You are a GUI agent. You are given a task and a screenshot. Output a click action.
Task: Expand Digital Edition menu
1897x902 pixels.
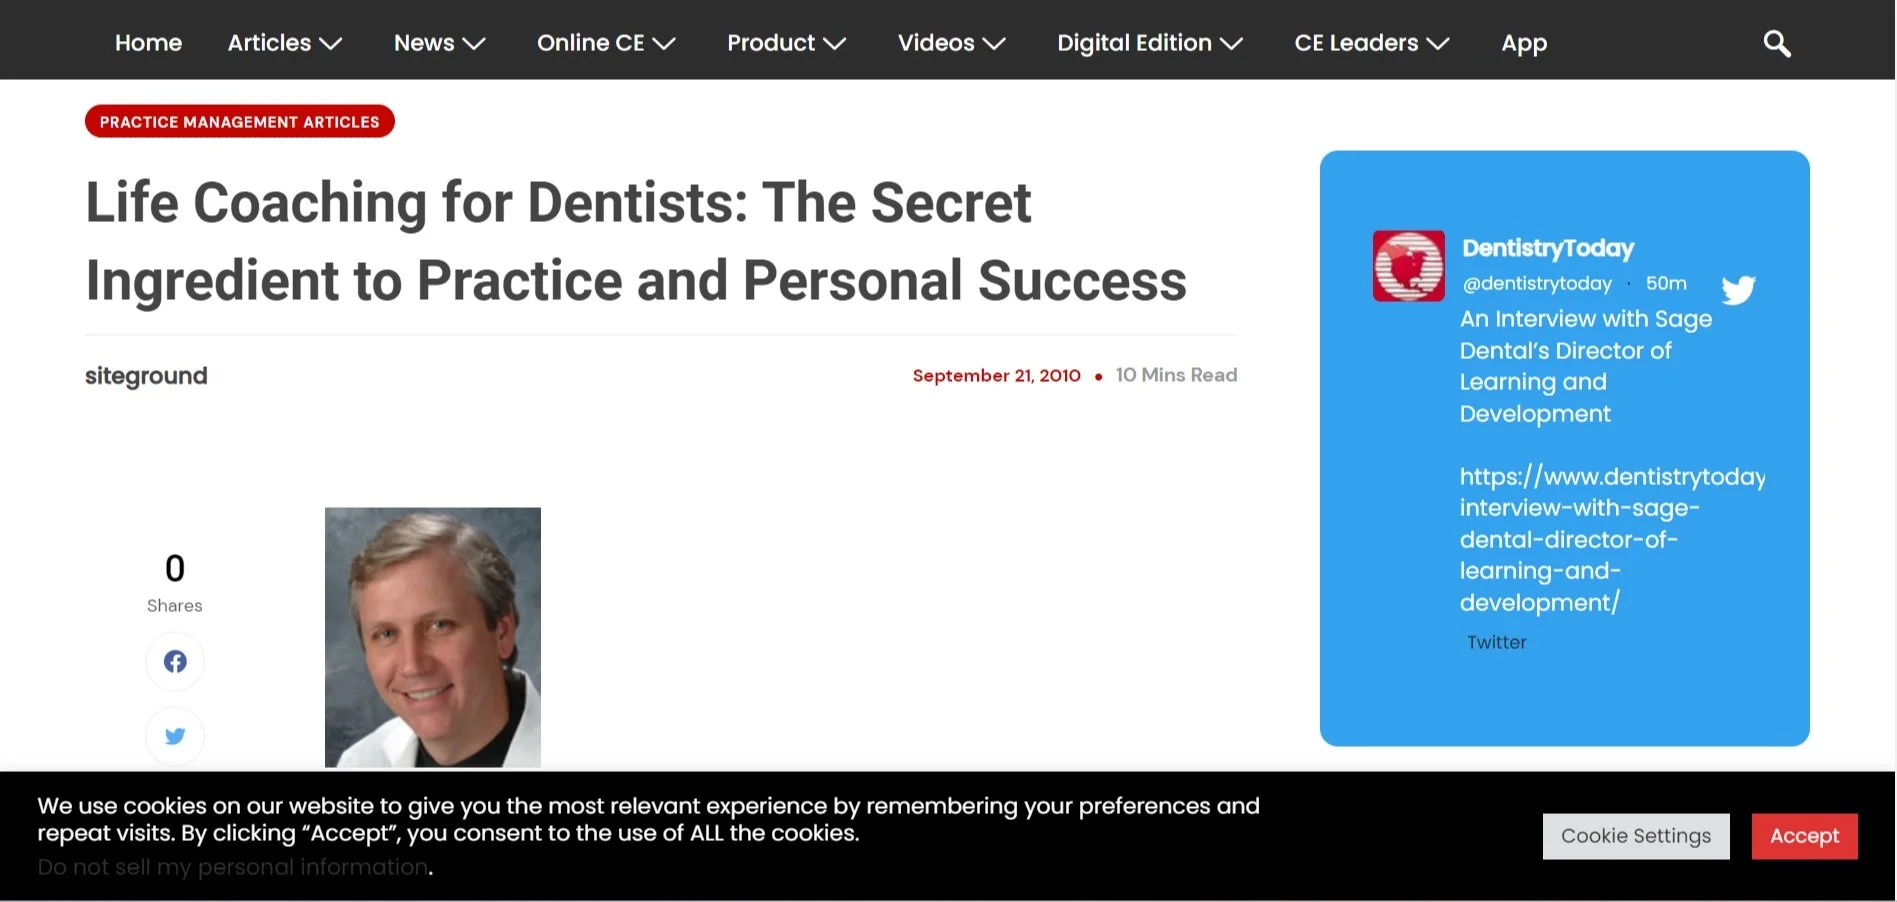coord(1150,43)
